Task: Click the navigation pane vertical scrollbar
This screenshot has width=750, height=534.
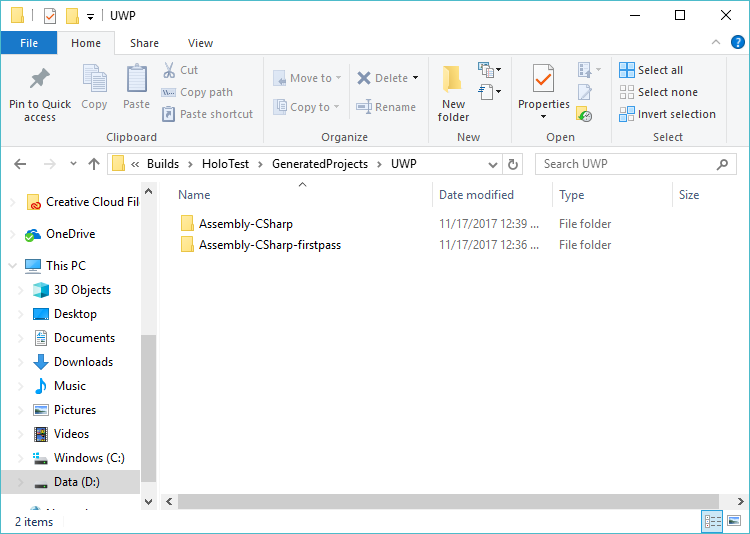Action: point(148,408)
